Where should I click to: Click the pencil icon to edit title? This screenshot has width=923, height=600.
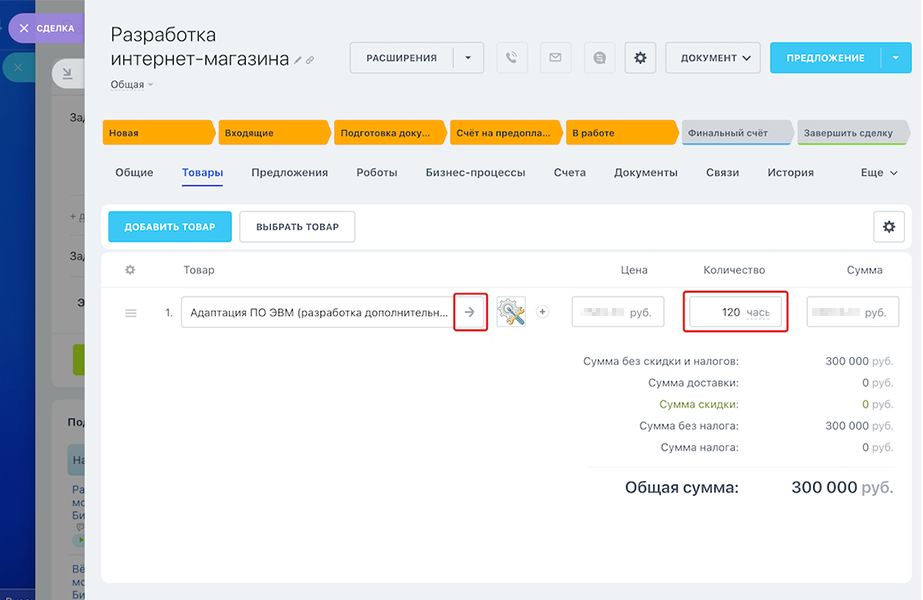pos(297,61)
